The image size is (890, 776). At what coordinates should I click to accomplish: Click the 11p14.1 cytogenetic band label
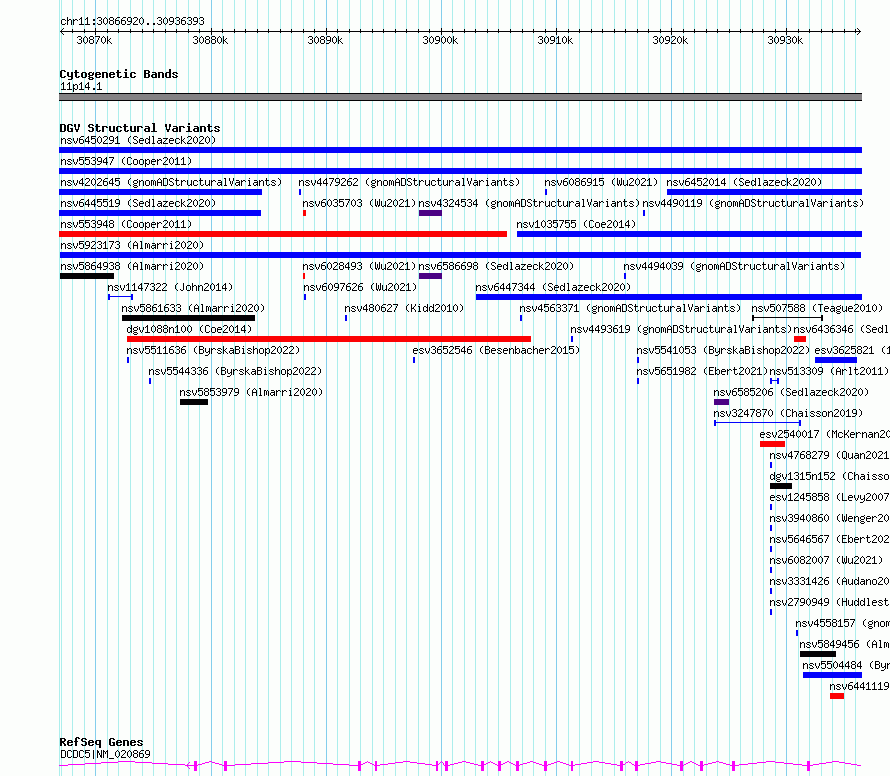[x=81, y=86]
